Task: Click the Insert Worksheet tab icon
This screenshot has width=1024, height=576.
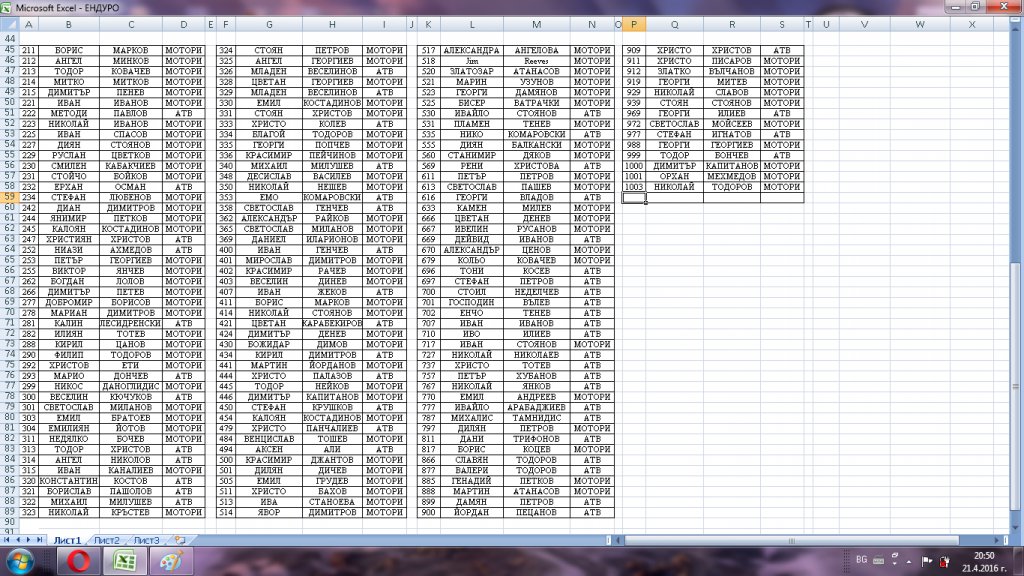Action: coord(180,540)
